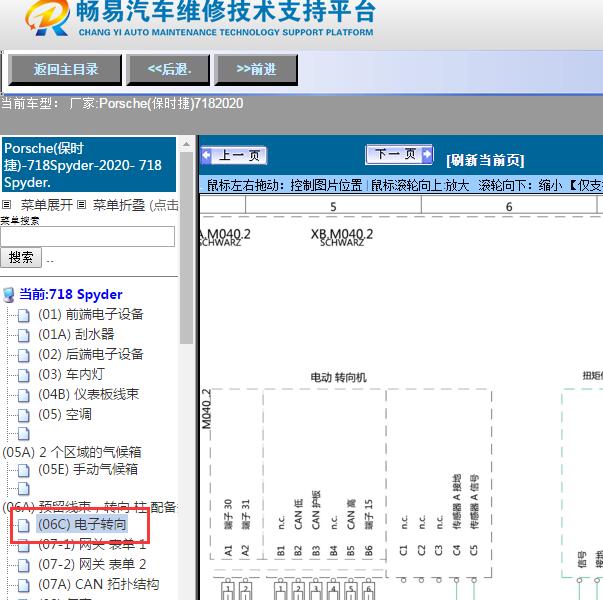Click connector label XB.M040.2 in diagram
Viewport: 603px width, 600px height.
[342, 234]
